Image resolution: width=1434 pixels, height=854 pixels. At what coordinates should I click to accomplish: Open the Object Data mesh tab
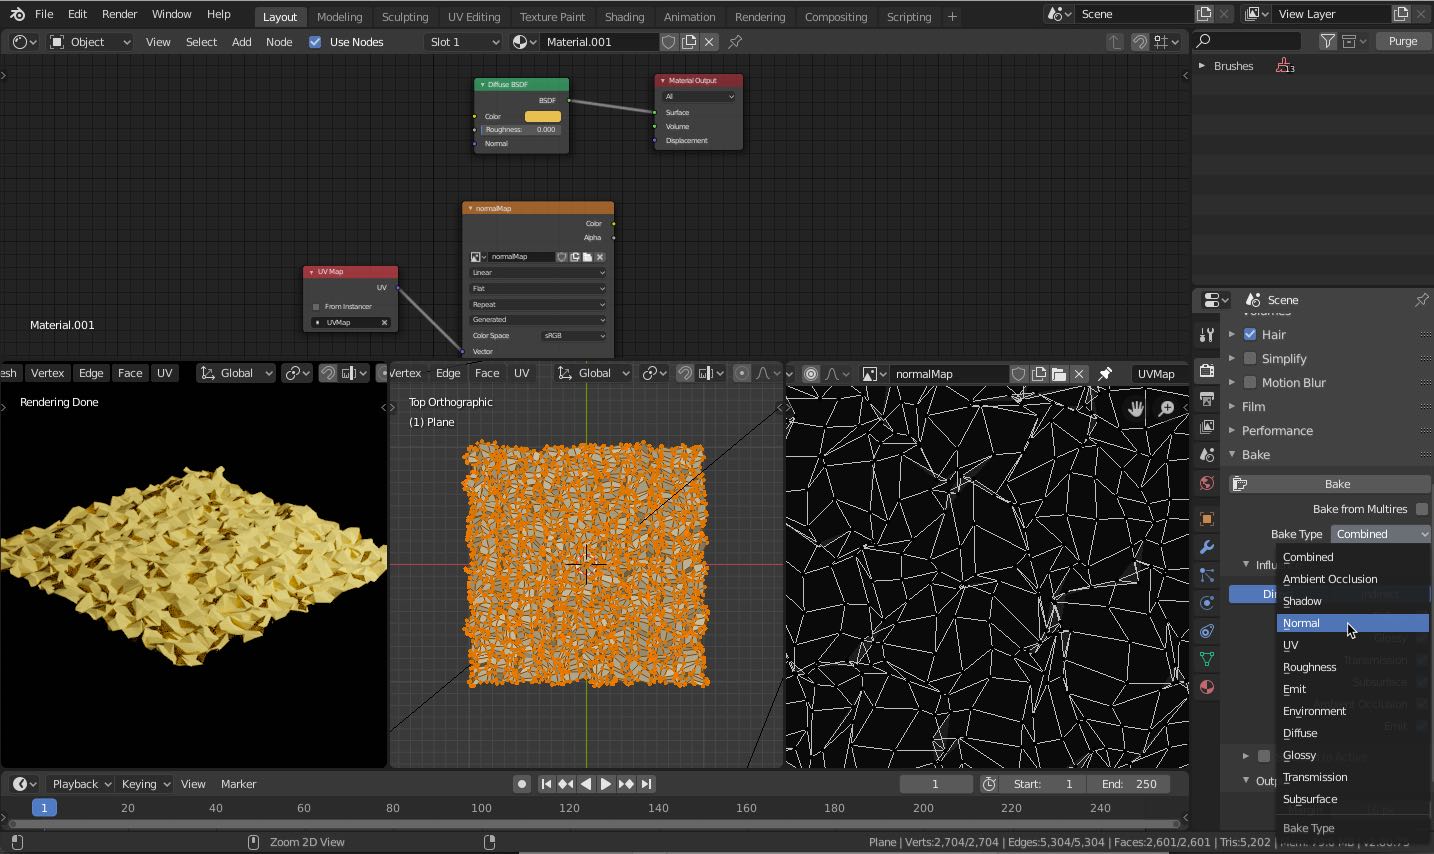[1207, 659]
